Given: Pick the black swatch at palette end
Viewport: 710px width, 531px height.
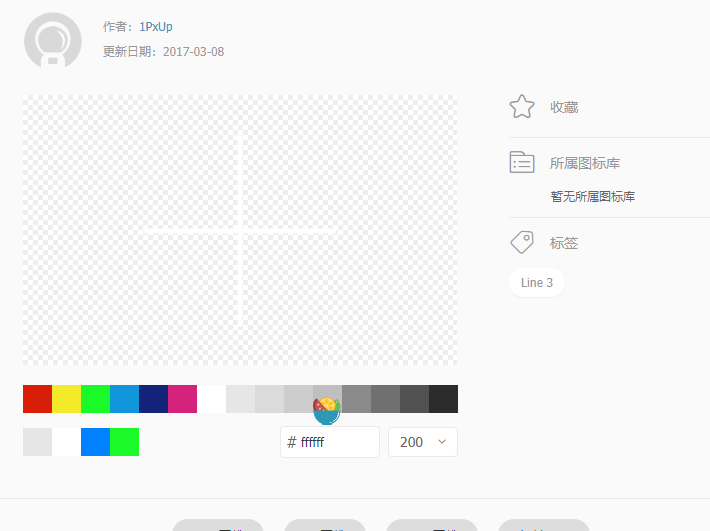Looking at the screenshot, I should tap(443, 399).
